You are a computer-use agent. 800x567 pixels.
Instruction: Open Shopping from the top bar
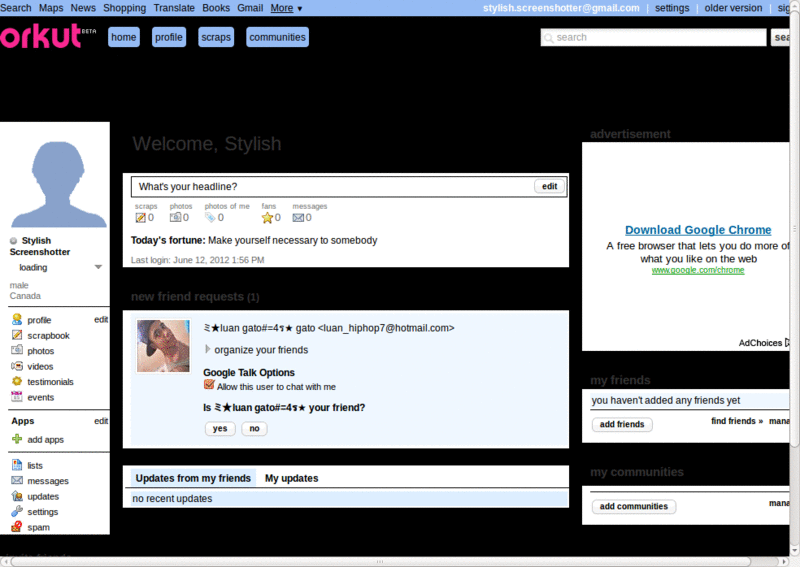(x=124, y=8)
